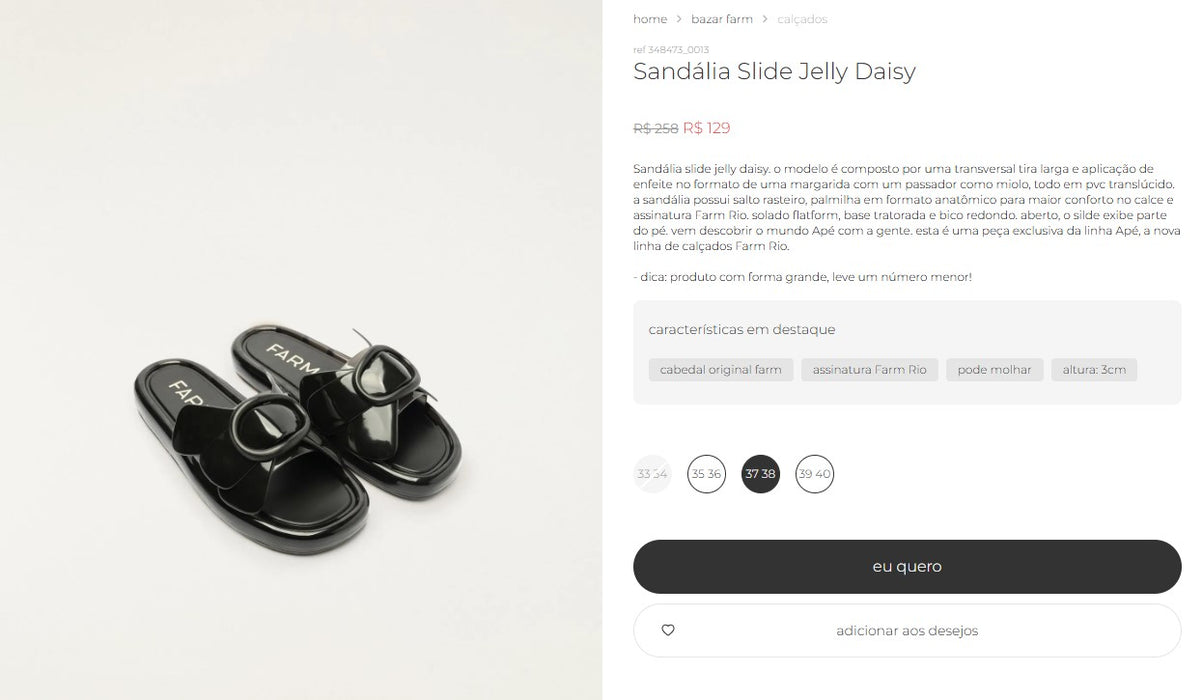1202x700 pixels.
Task: Click the heart wishlist icon
Action: tap(668, 630)
